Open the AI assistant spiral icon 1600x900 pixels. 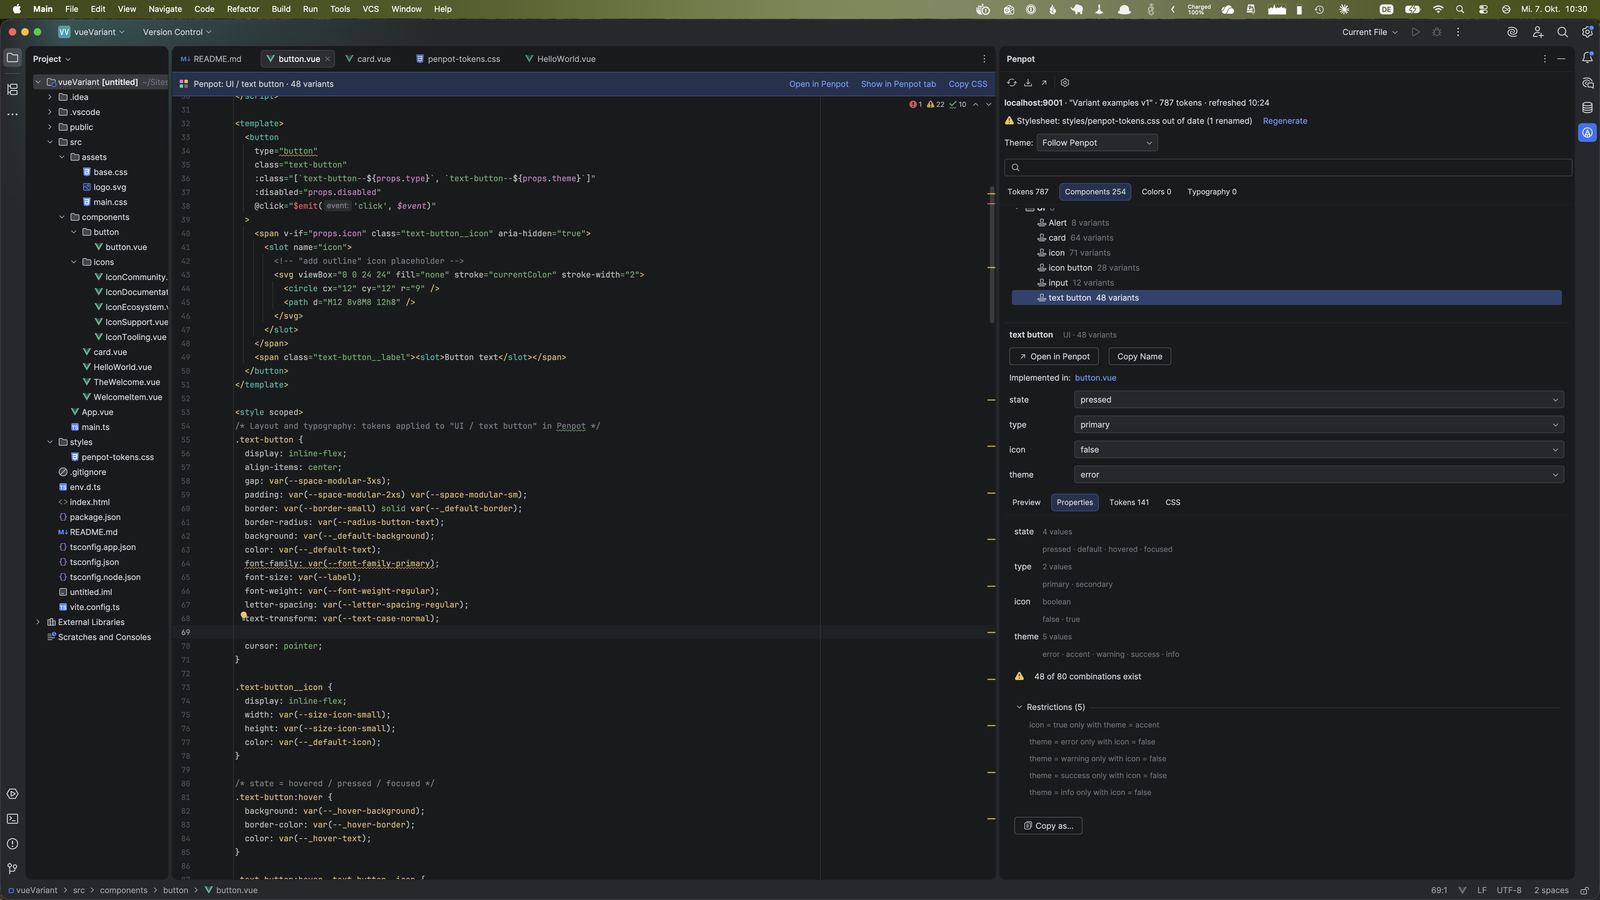(x=1512, y=32)
